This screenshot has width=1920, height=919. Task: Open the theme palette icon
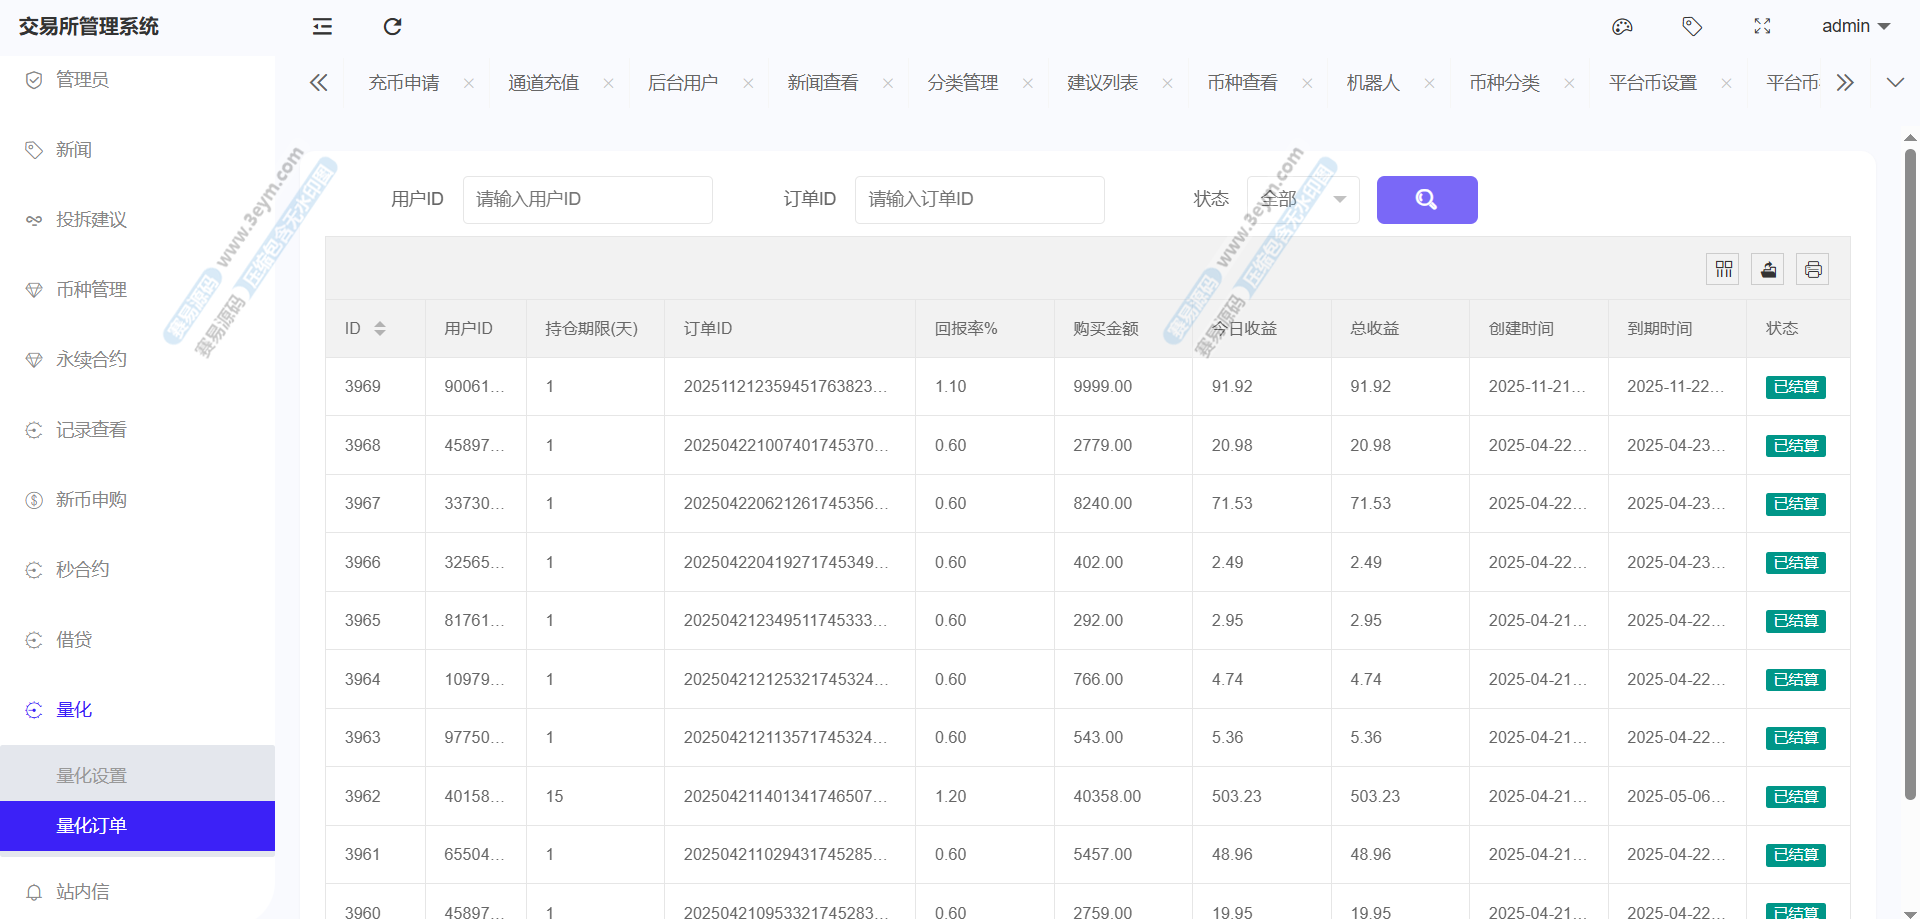coord(1622,27)
